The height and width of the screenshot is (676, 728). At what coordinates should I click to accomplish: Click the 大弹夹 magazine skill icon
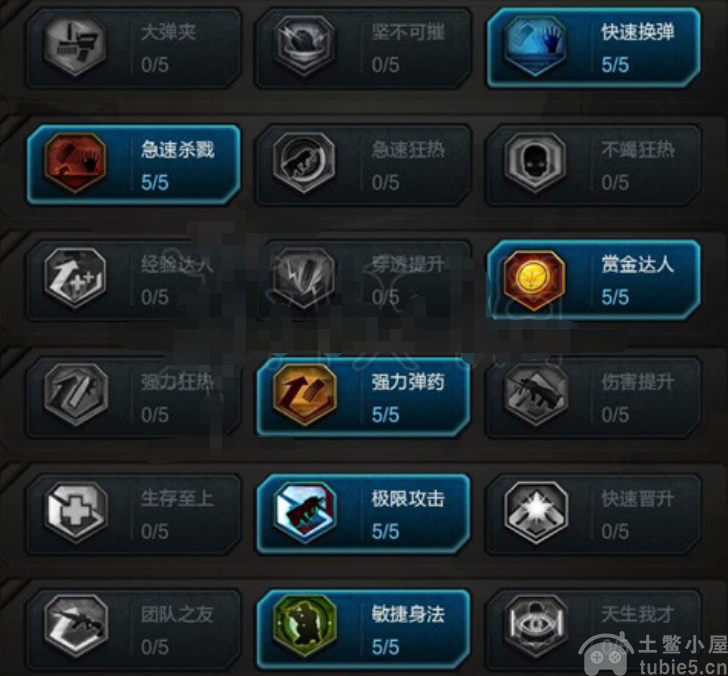pyautogui.click(x=75, y=46)
